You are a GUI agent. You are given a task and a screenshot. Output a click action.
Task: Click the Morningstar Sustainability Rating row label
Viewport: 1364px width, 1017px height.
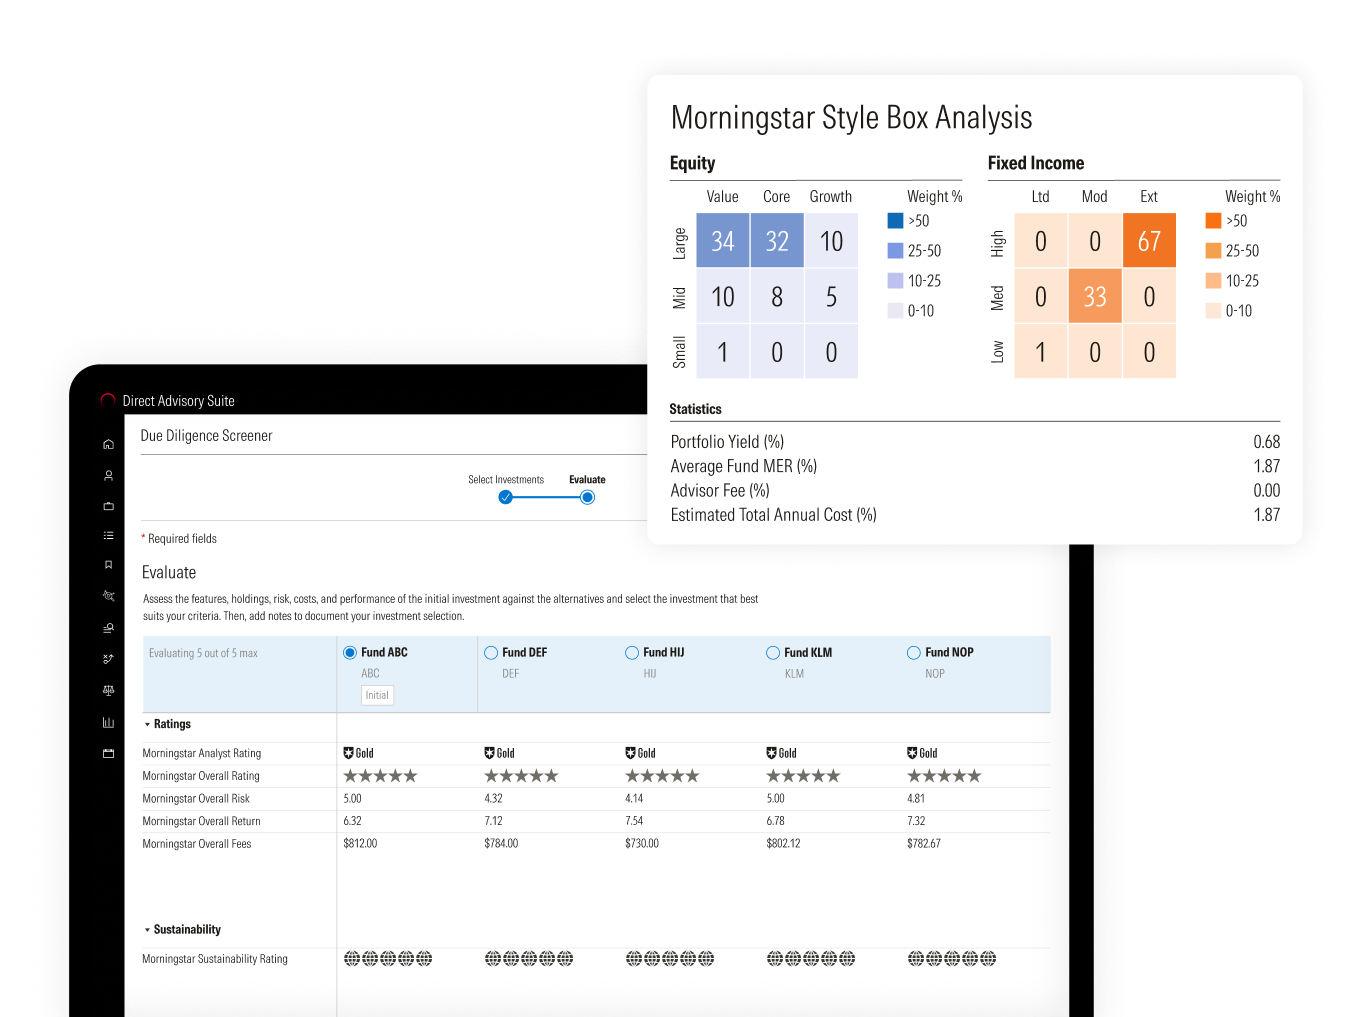215,959
